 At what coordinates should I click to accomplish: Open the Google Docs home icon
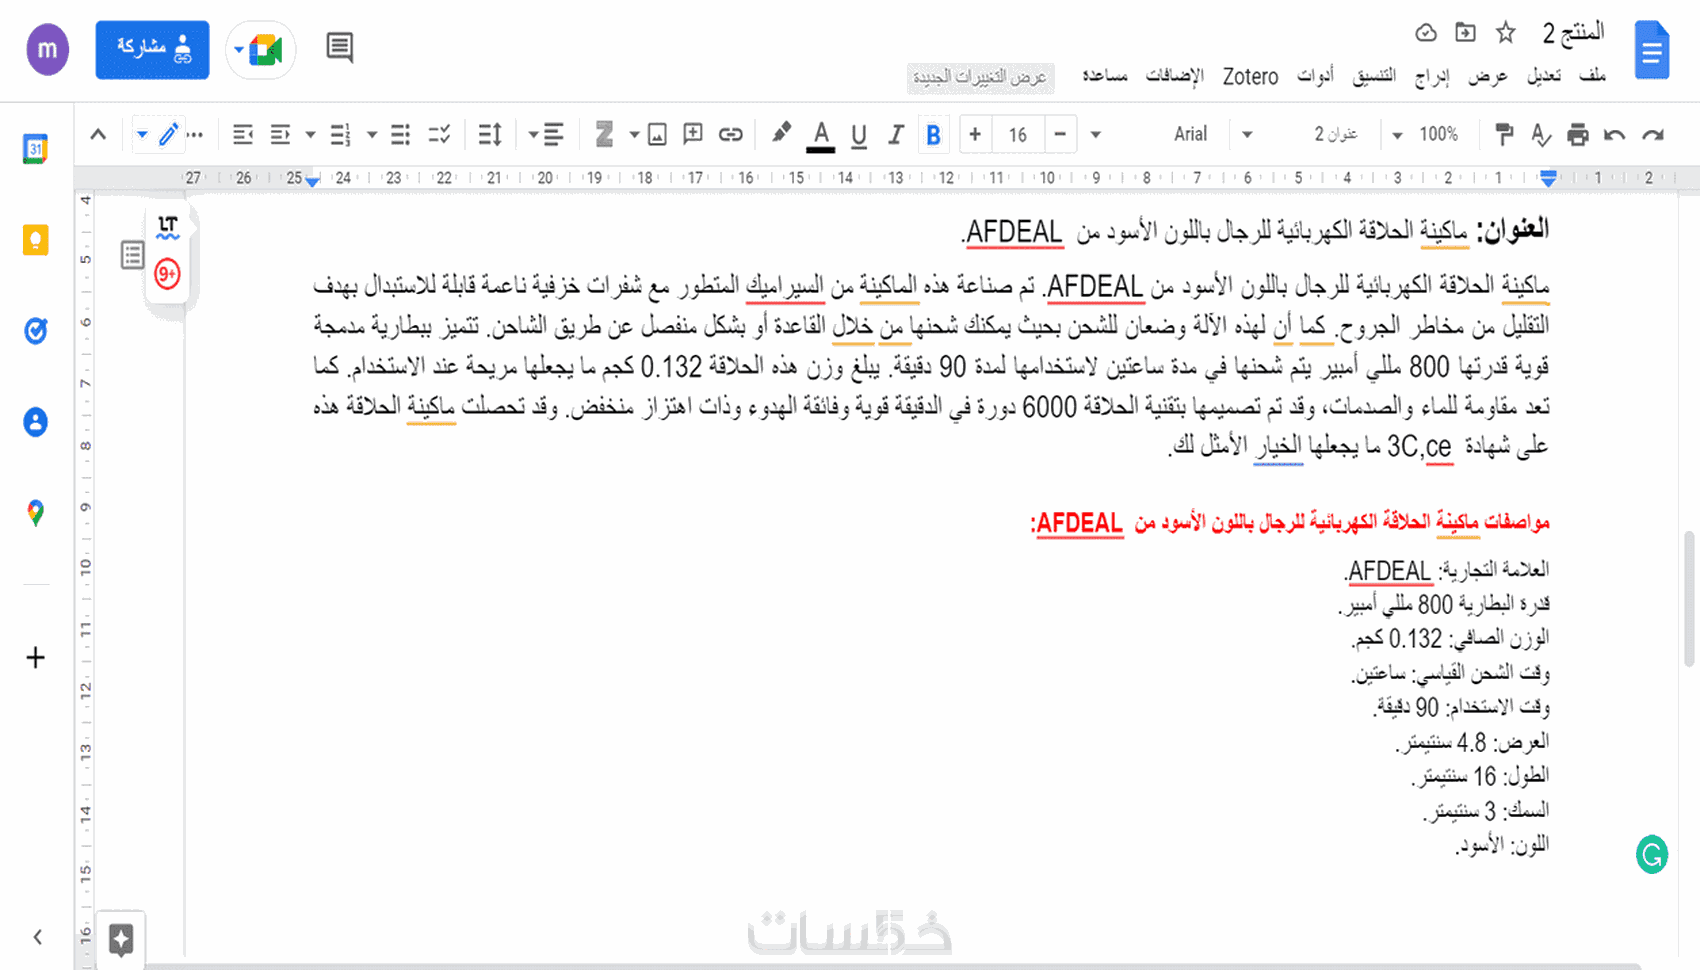pos(1652,50)
